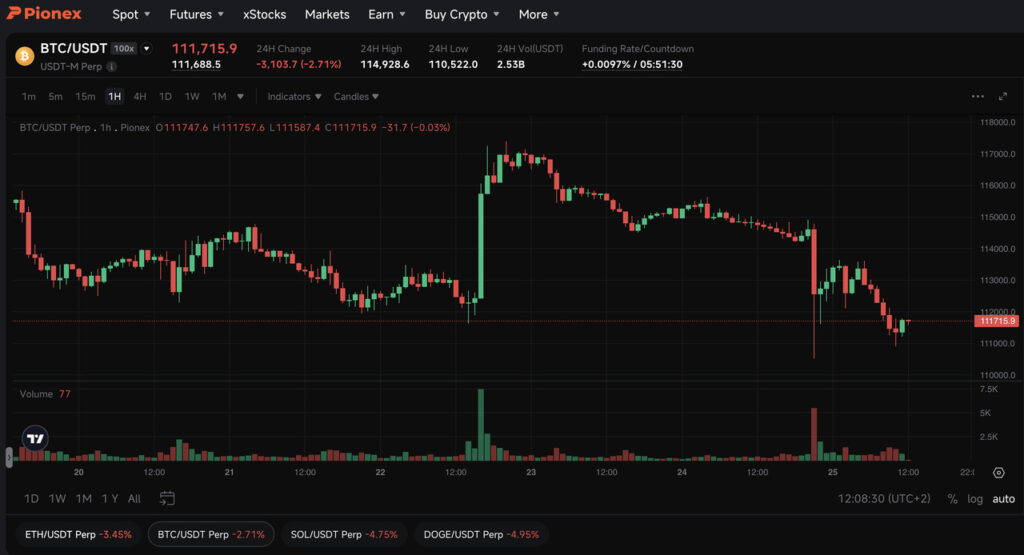Image resolution: width=1024 pixels, height=555 pixels.
Task: Open the Indicators dropdown
Action: pyautogui.click(x=294, y=97)
